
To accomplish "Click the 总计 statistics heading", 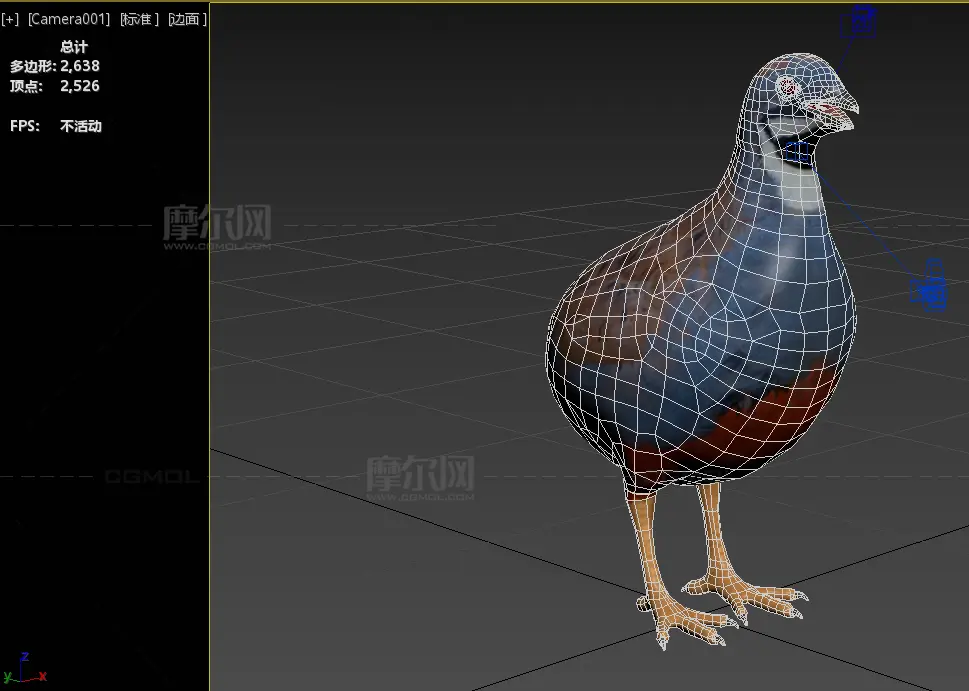I will pos(74,47).
